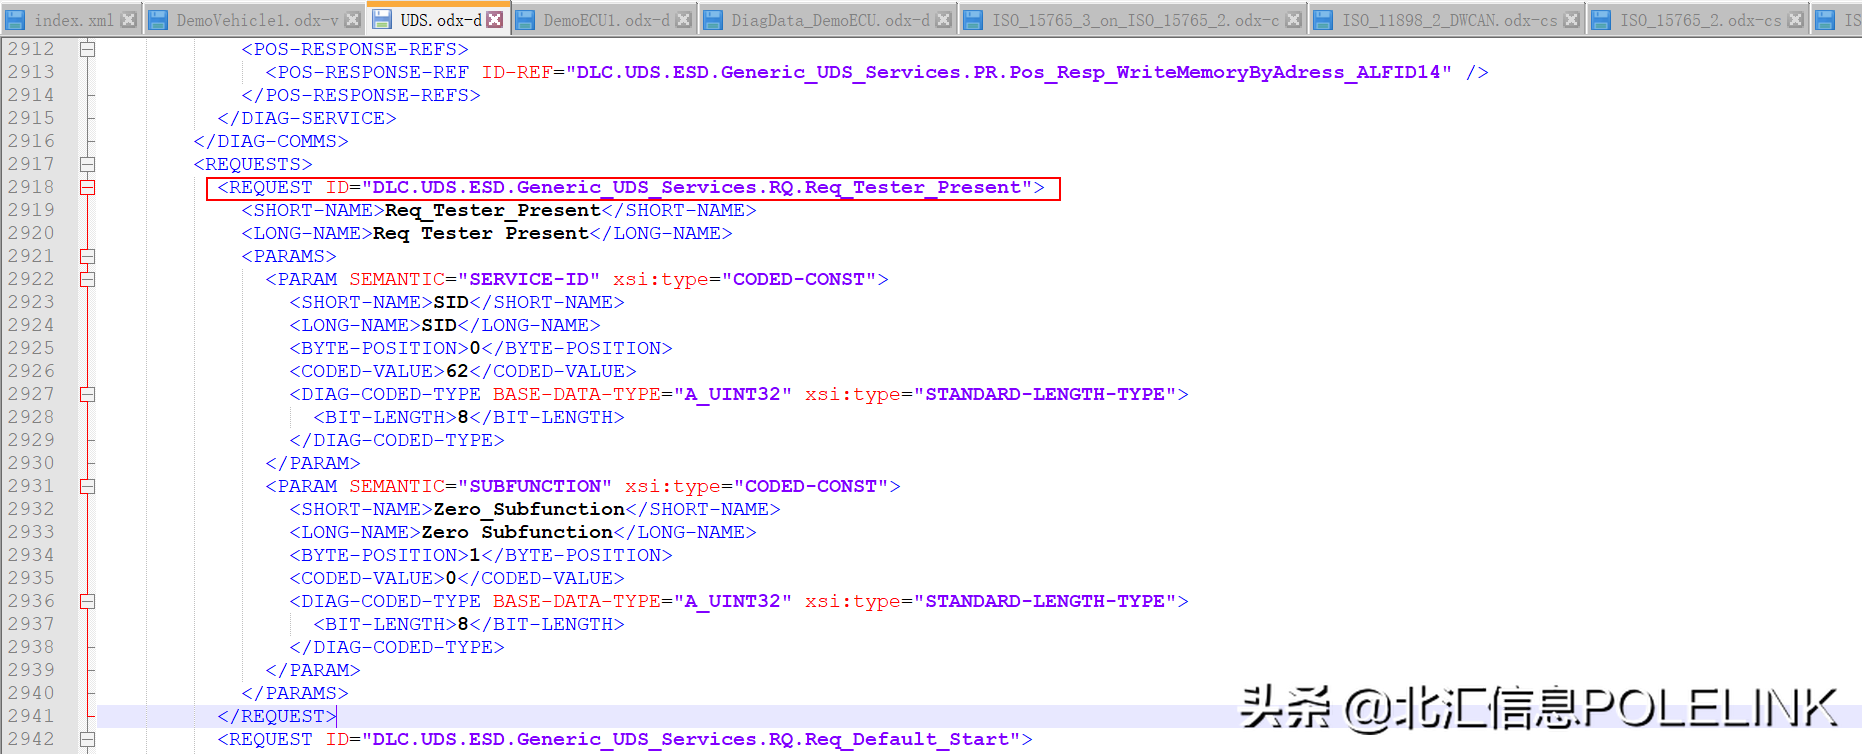Click the closing </REQUEST> tag on line 2941
The width and height of the screenshot is (1862, 754).
[x=277, y=716]
